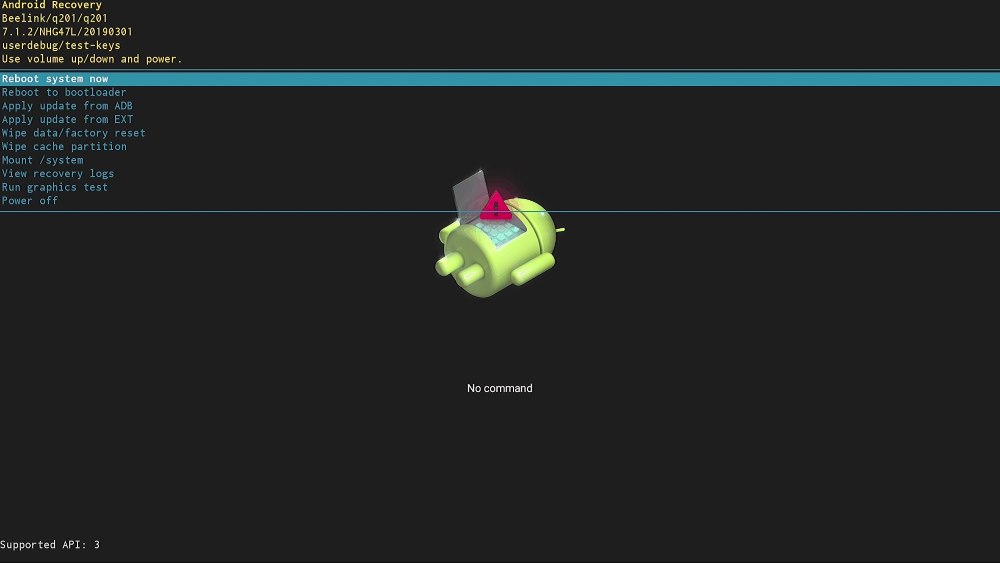The image size is (1000, 563).
Task: Click the Use volume up/down instruction
Action: (x=92, y=59)
